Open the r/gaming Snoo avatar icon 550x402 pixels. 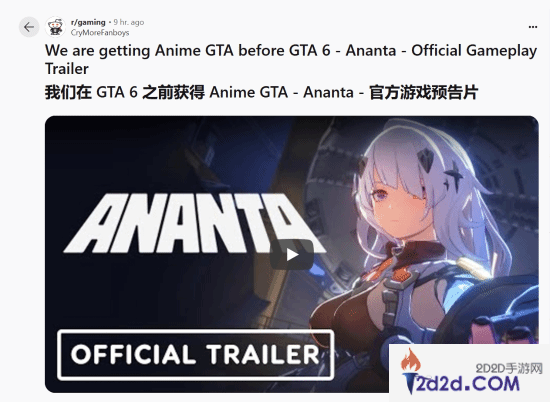coord(55,27)
